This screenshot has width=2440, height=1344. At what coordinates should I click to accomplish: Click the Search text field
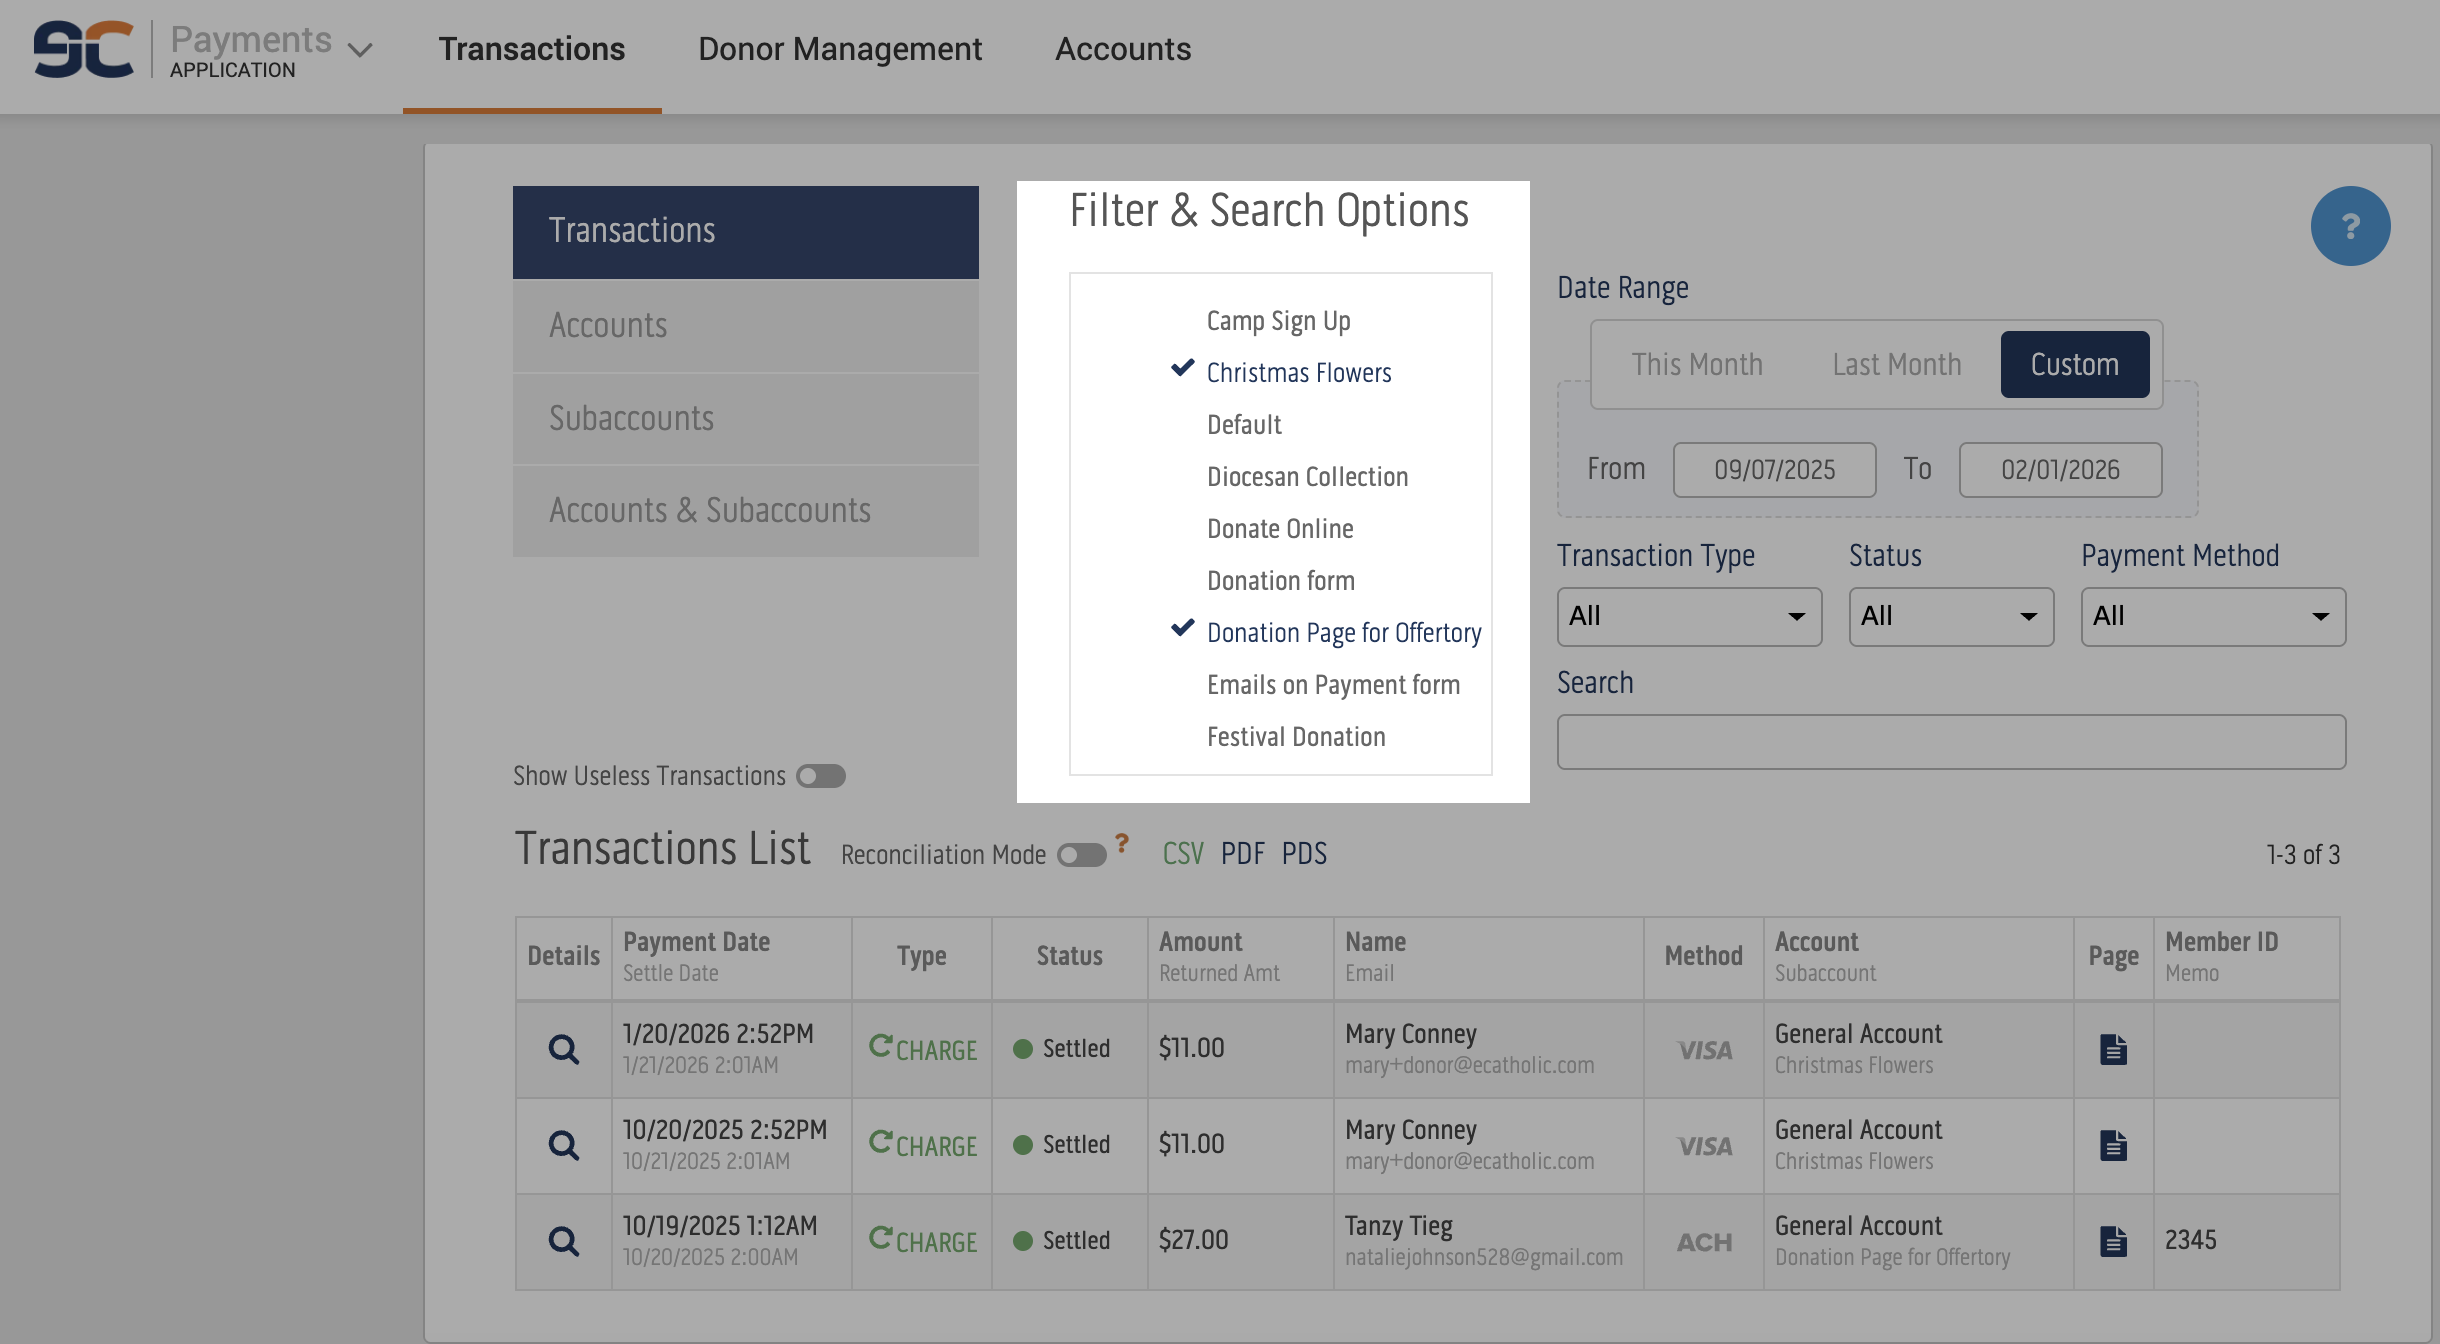point(1950,742)
